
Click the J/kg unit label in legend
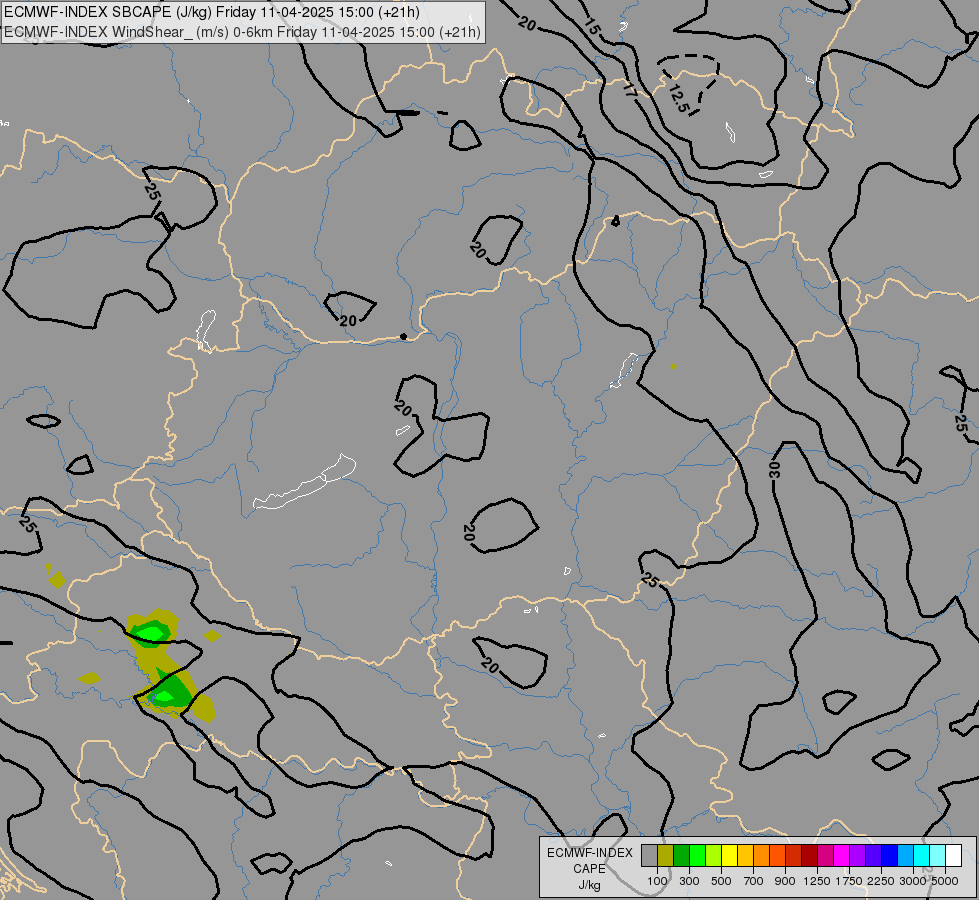pyautogui.click(x=589, y=885)
